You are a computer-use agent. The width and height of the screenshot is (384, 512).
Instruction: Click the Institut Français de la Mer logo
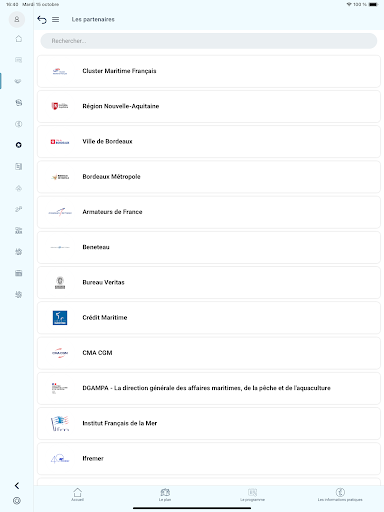[60, 423]
